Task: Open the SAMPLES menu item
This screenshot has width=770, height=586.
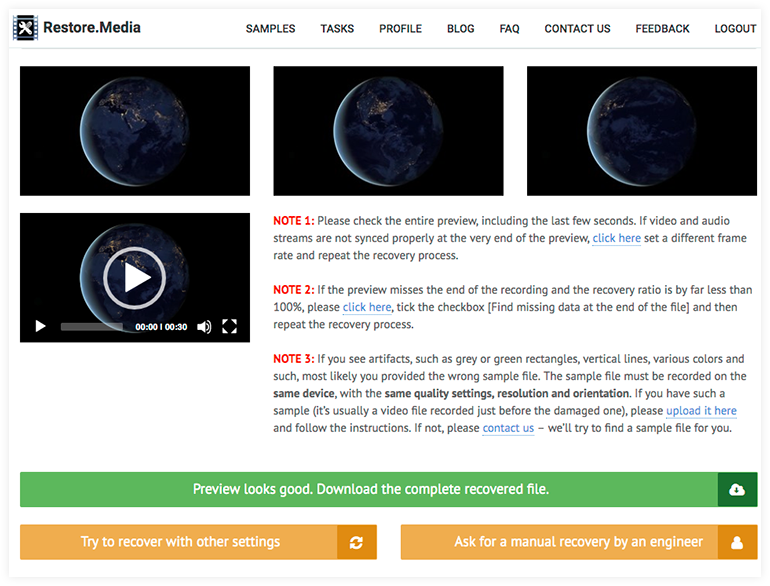Action: coord(271,29)
